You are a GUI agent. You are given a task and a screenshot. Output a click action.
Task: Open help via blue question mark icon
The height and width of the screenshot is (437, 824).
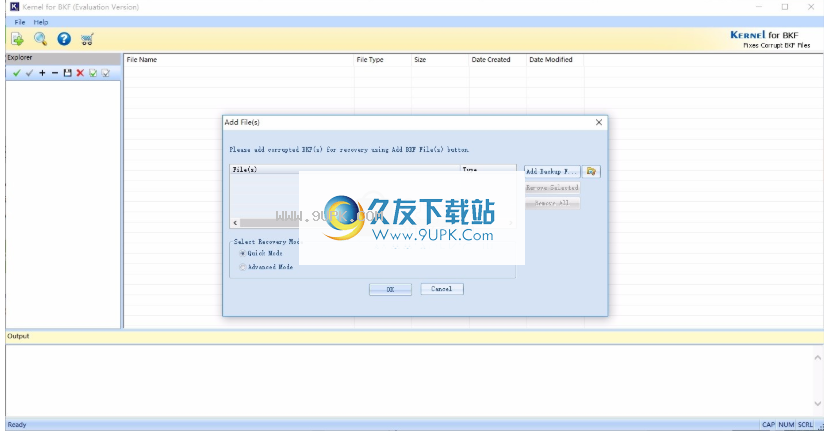click(x=64, y=39)
